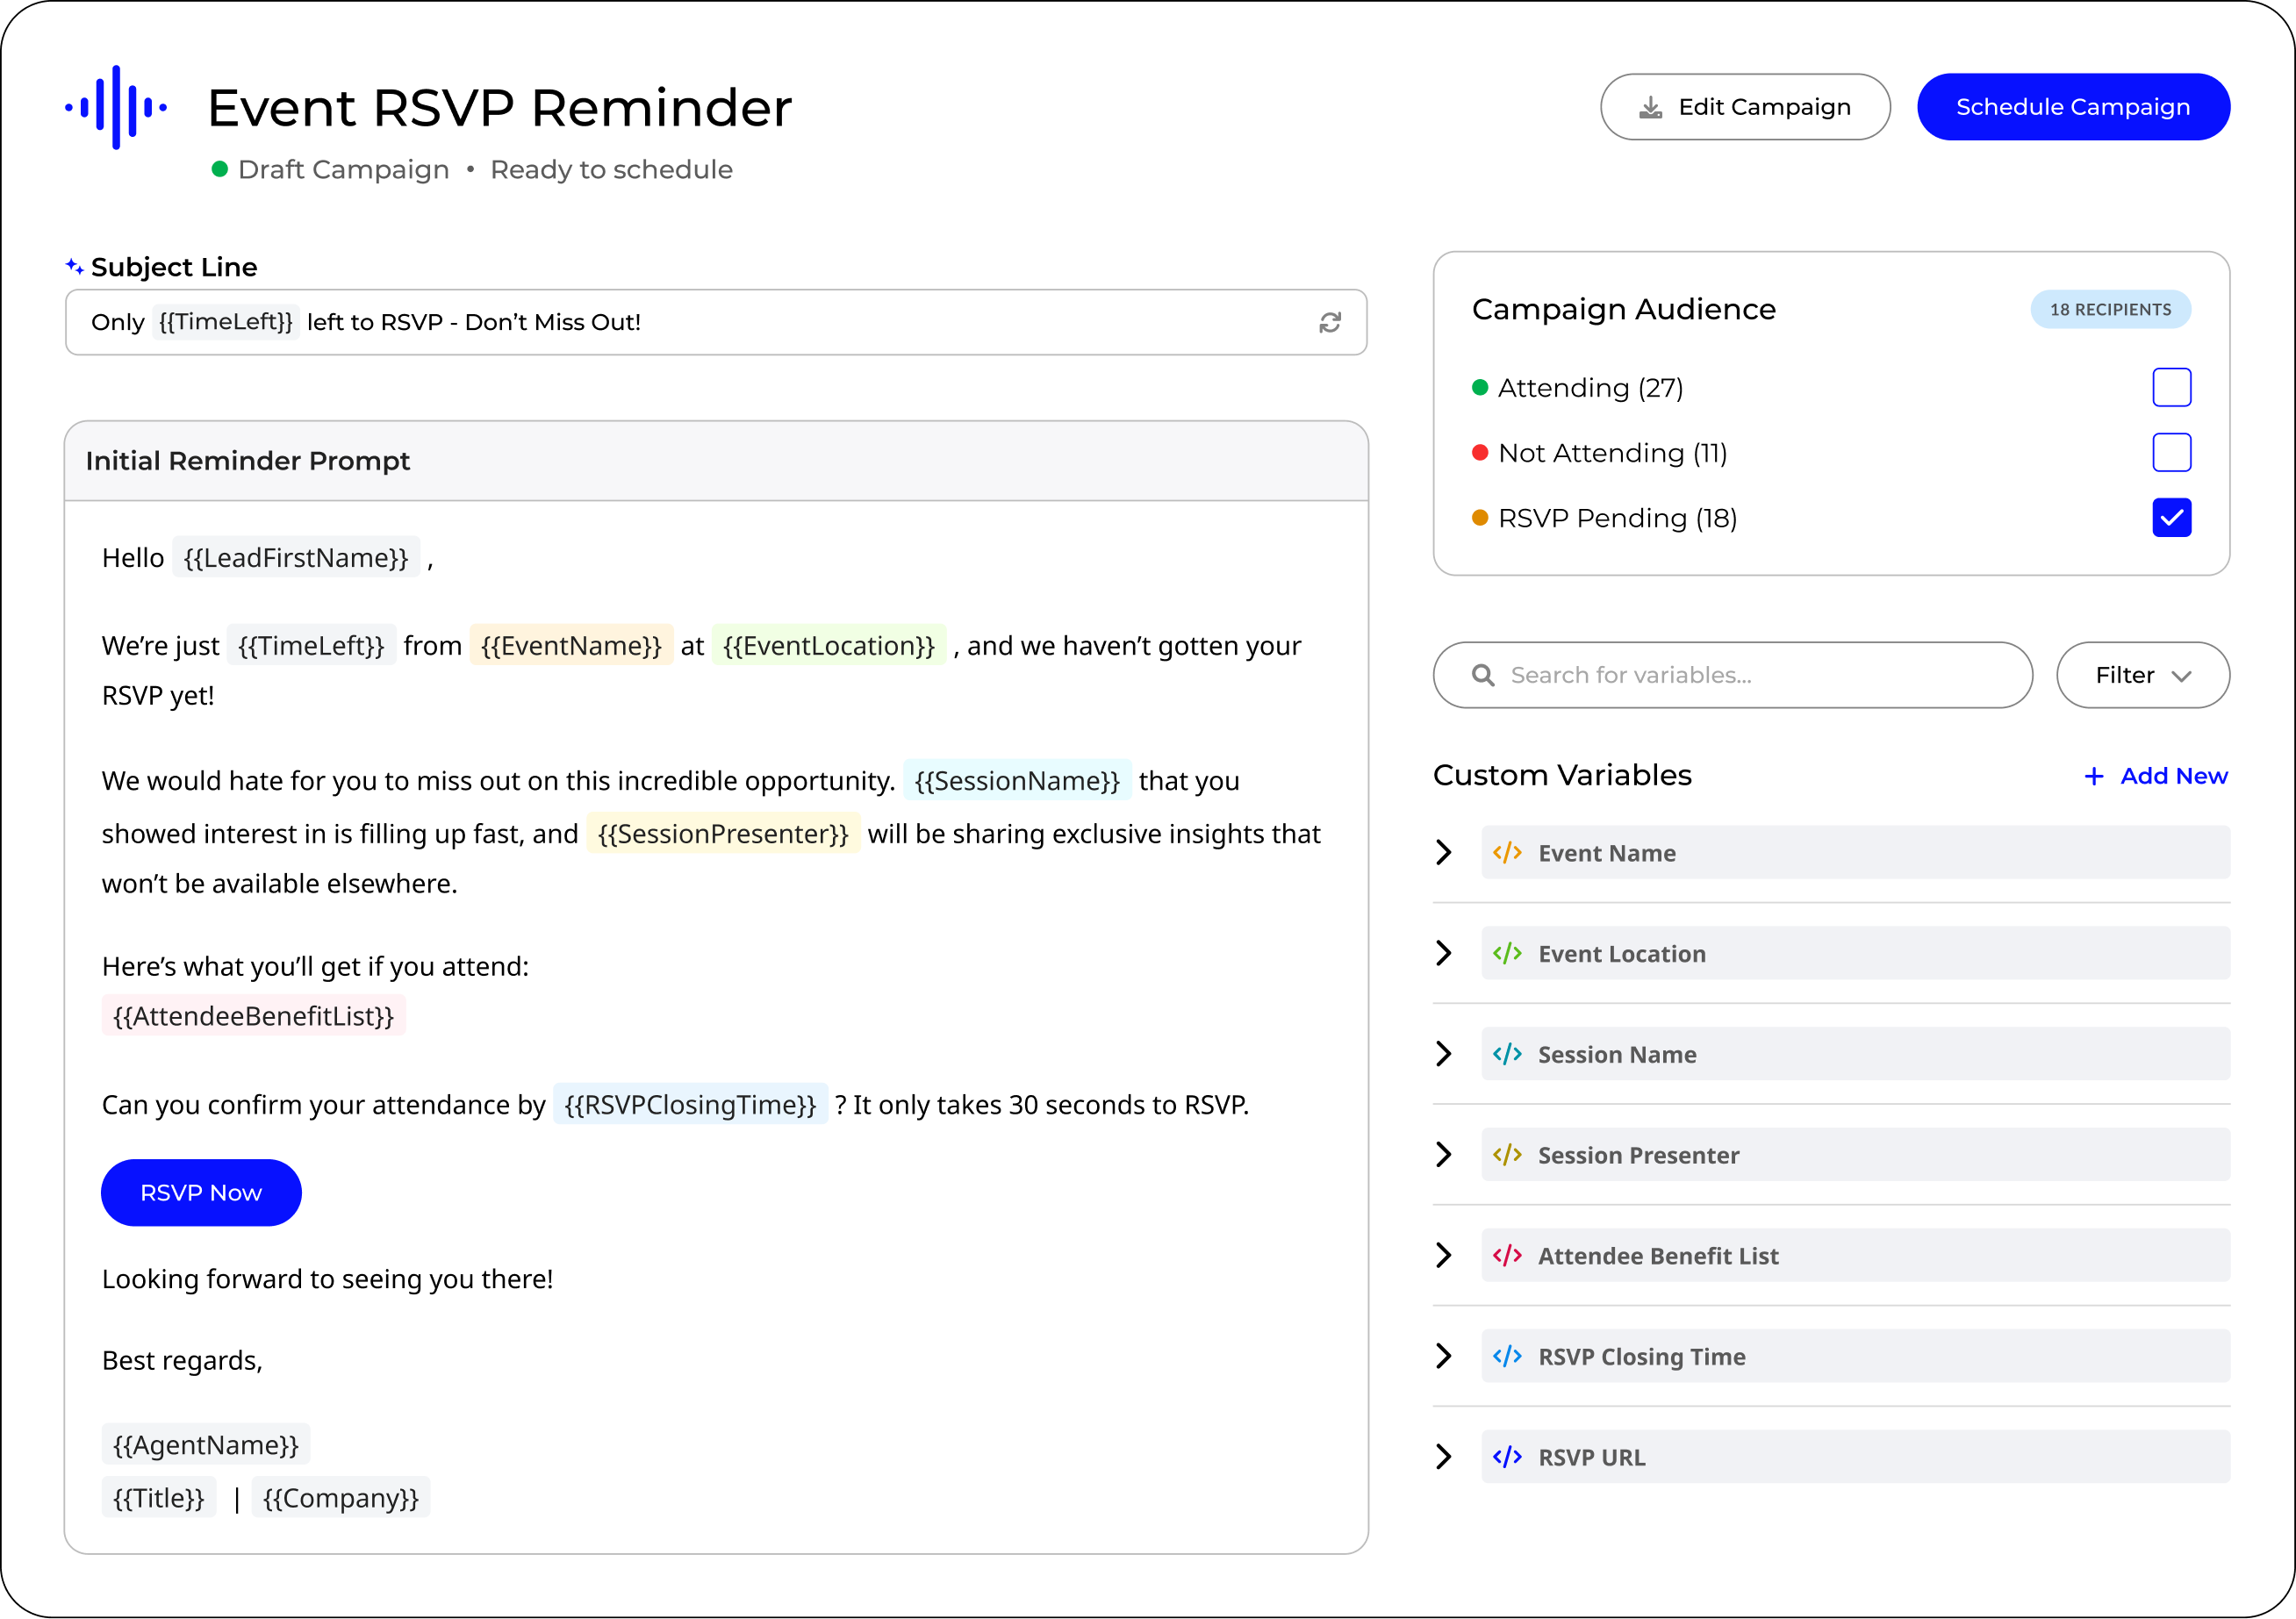Click the soundwave app logo
The image size is (2296, 1619).
coord(116,107)
